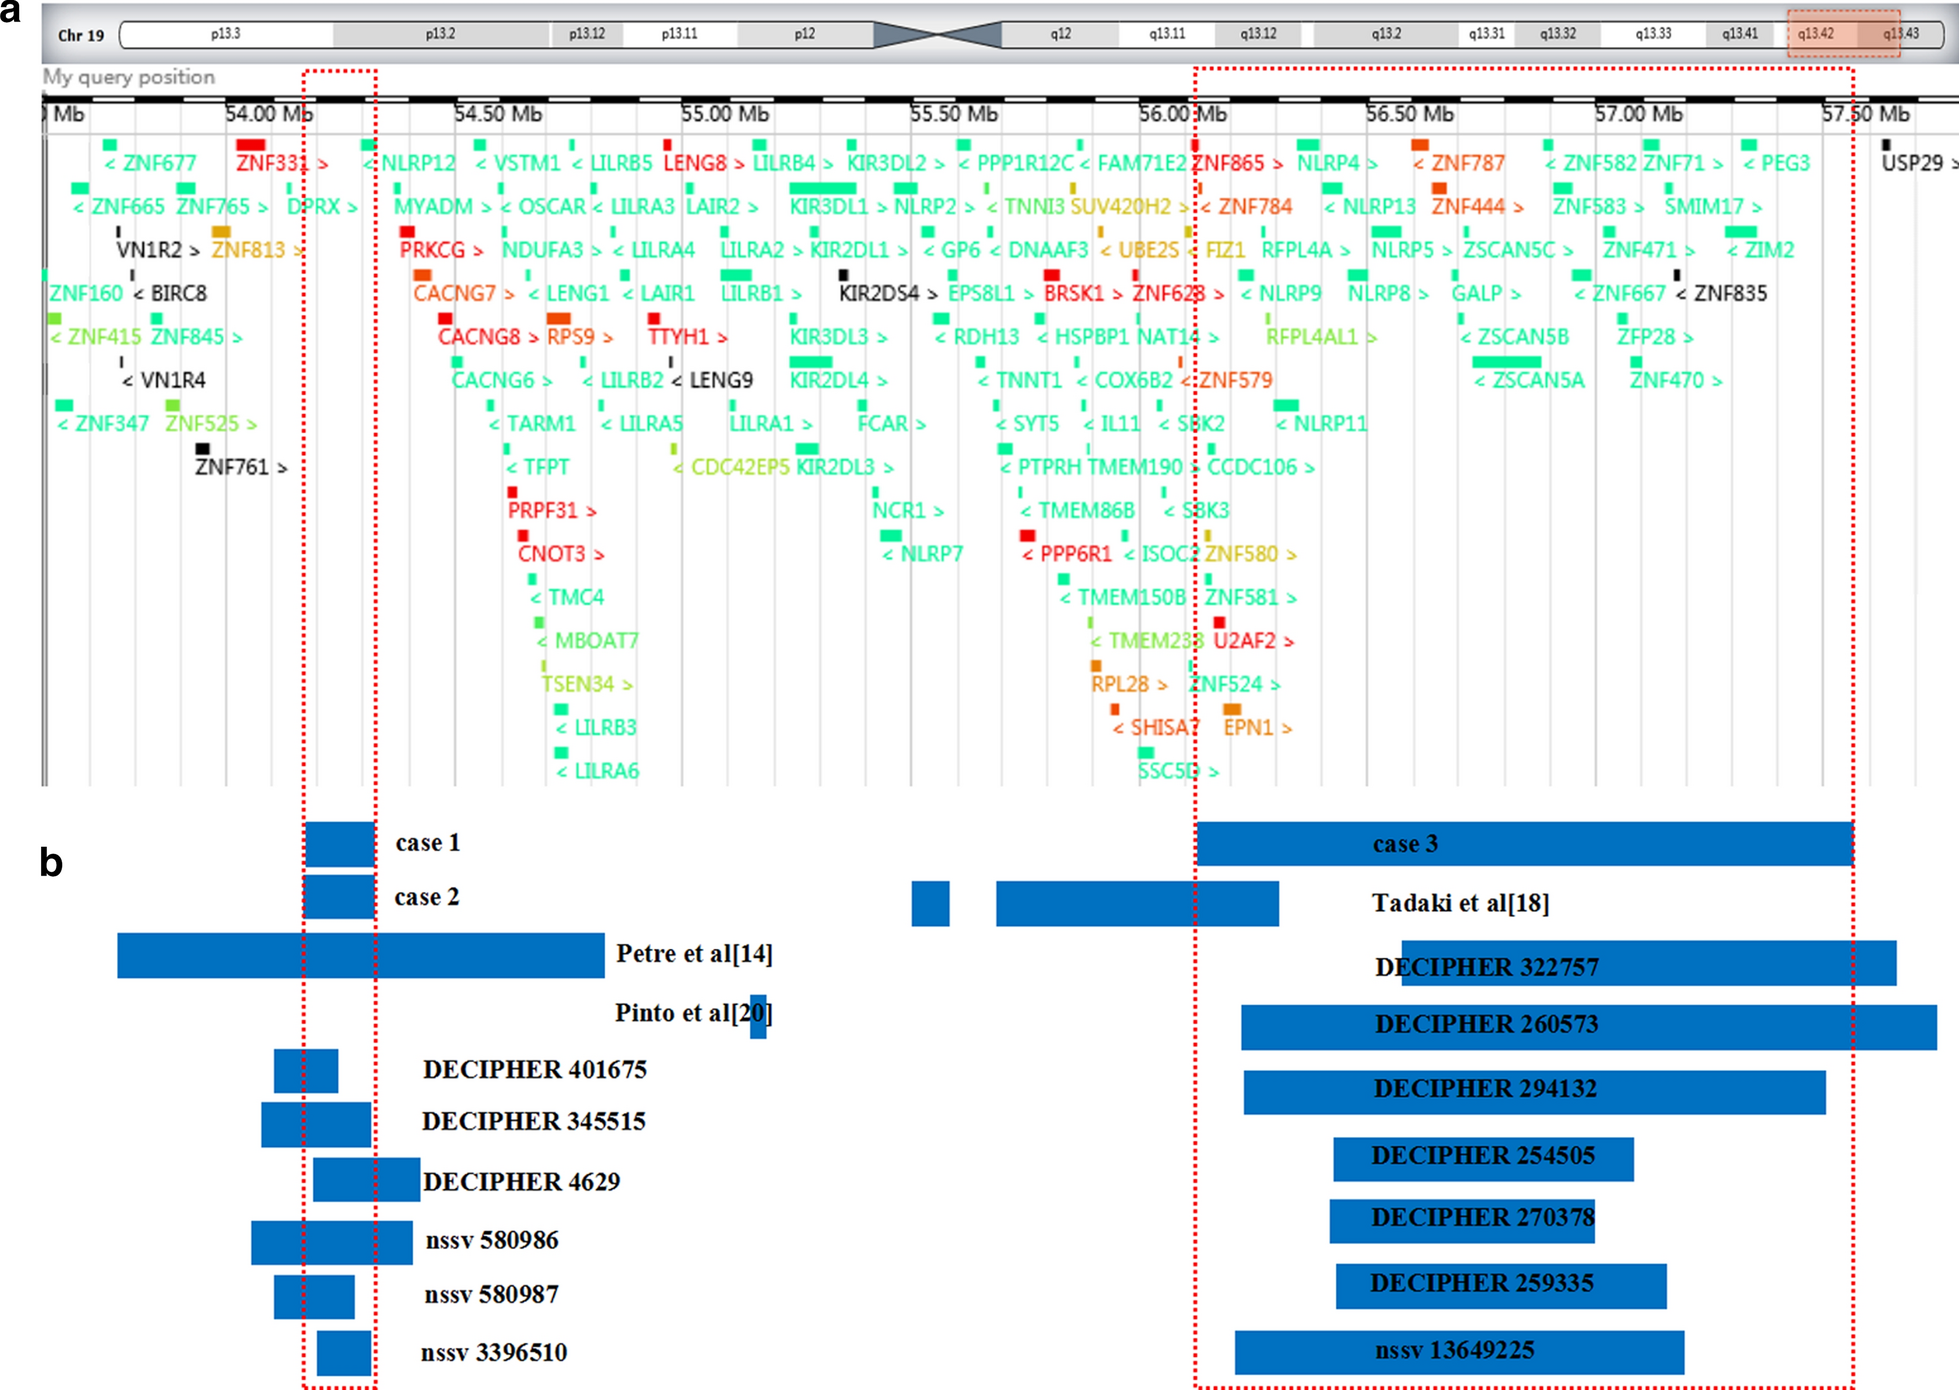Open the PRKCG gene entry
The image size is (1959, 1390).
coord(432,250)
